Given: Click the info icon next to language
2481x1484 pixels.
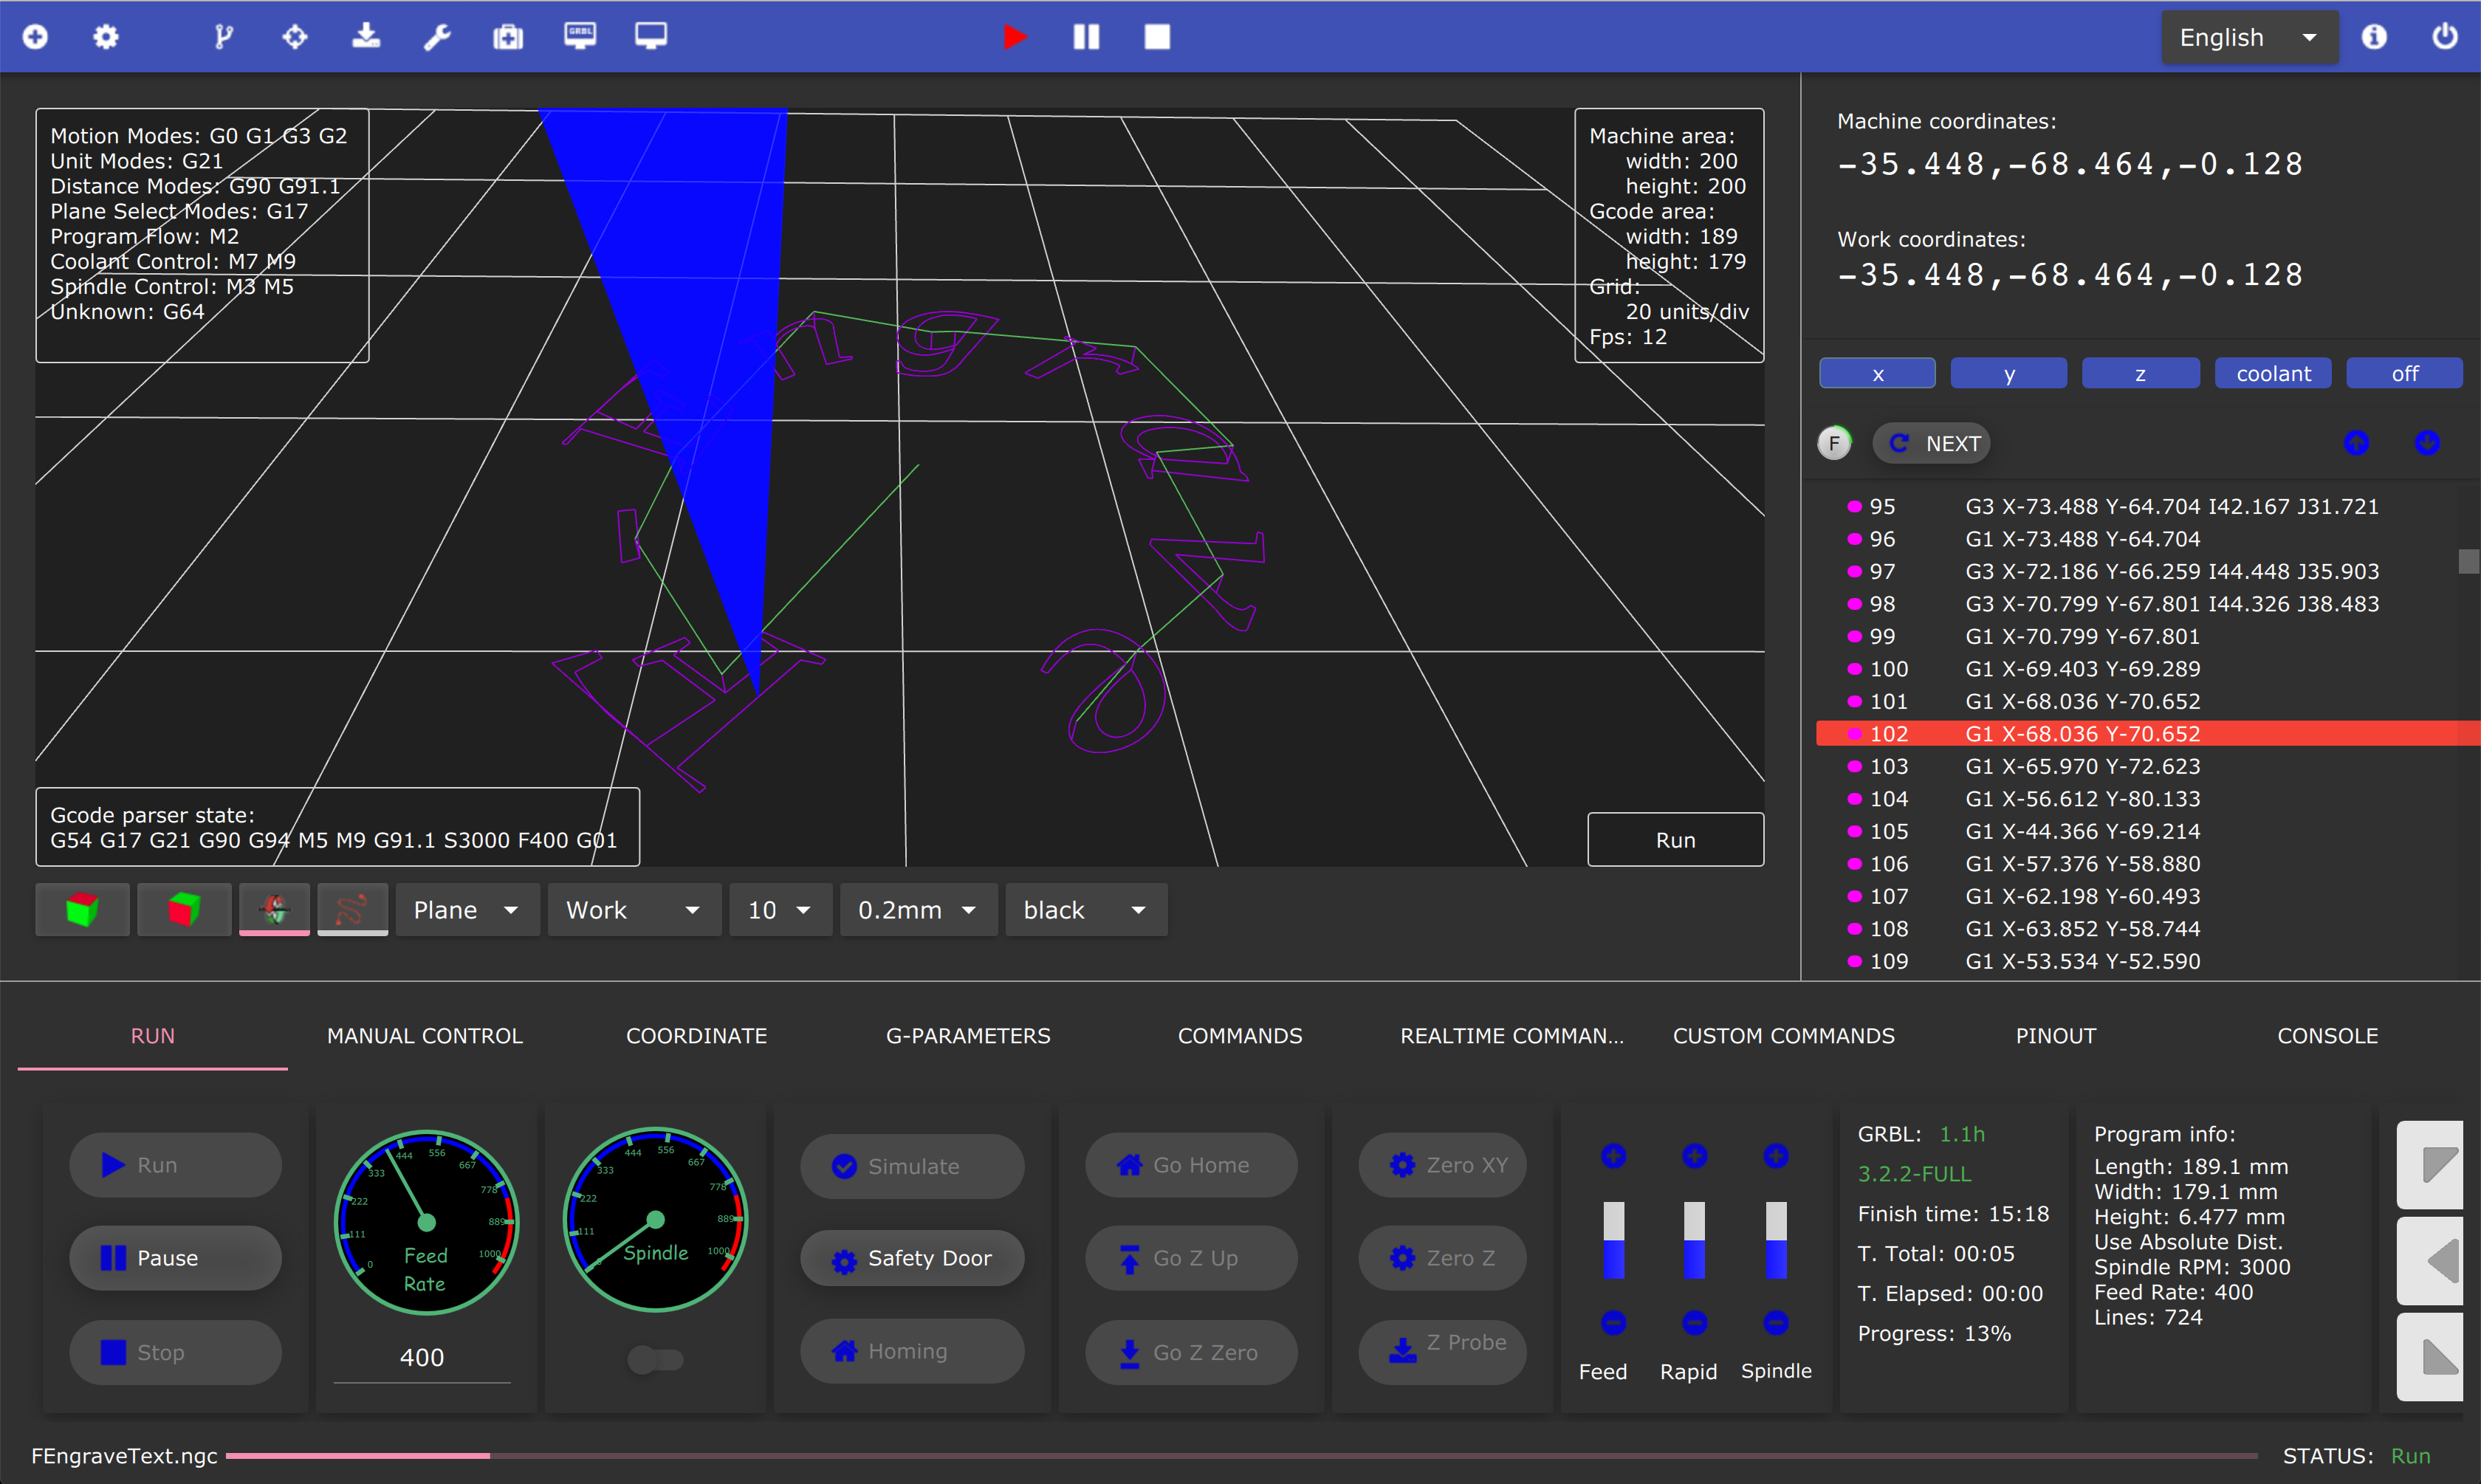Looking at the screenshot, I should pos(2374,37).
